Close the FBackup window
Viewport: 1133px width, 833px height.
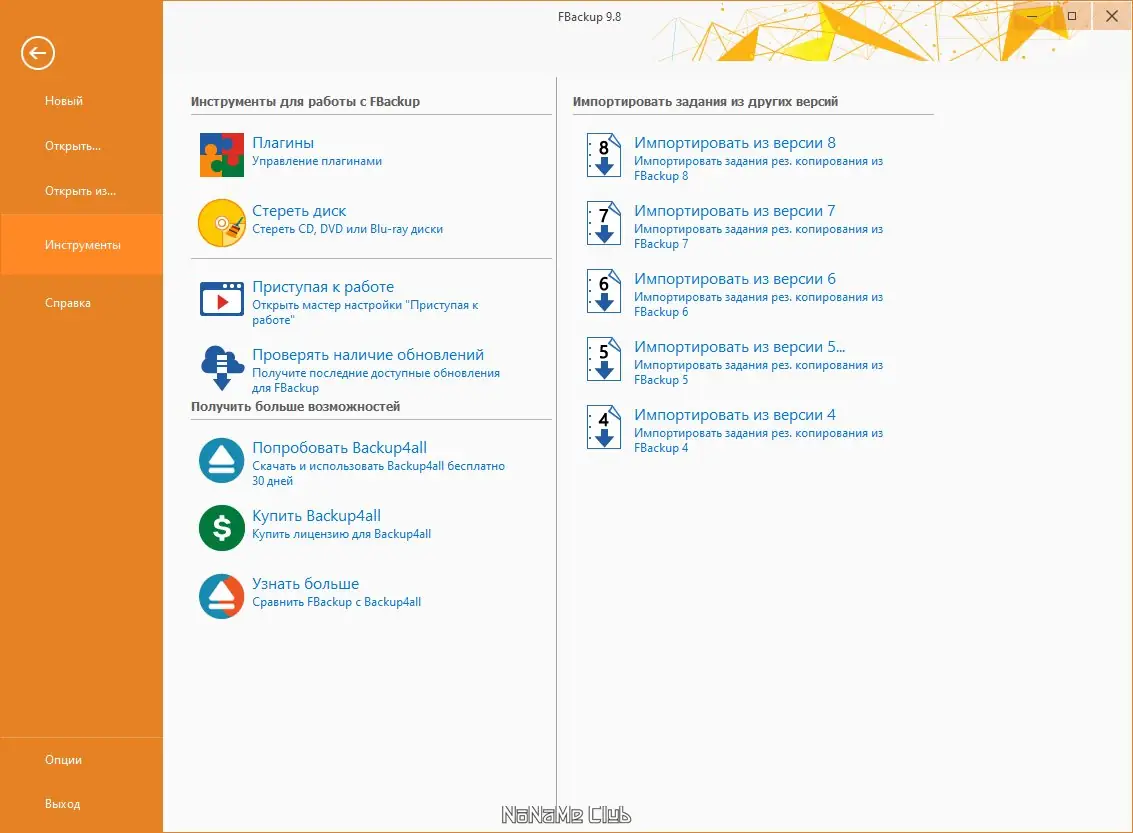(x=1112, y=16)
